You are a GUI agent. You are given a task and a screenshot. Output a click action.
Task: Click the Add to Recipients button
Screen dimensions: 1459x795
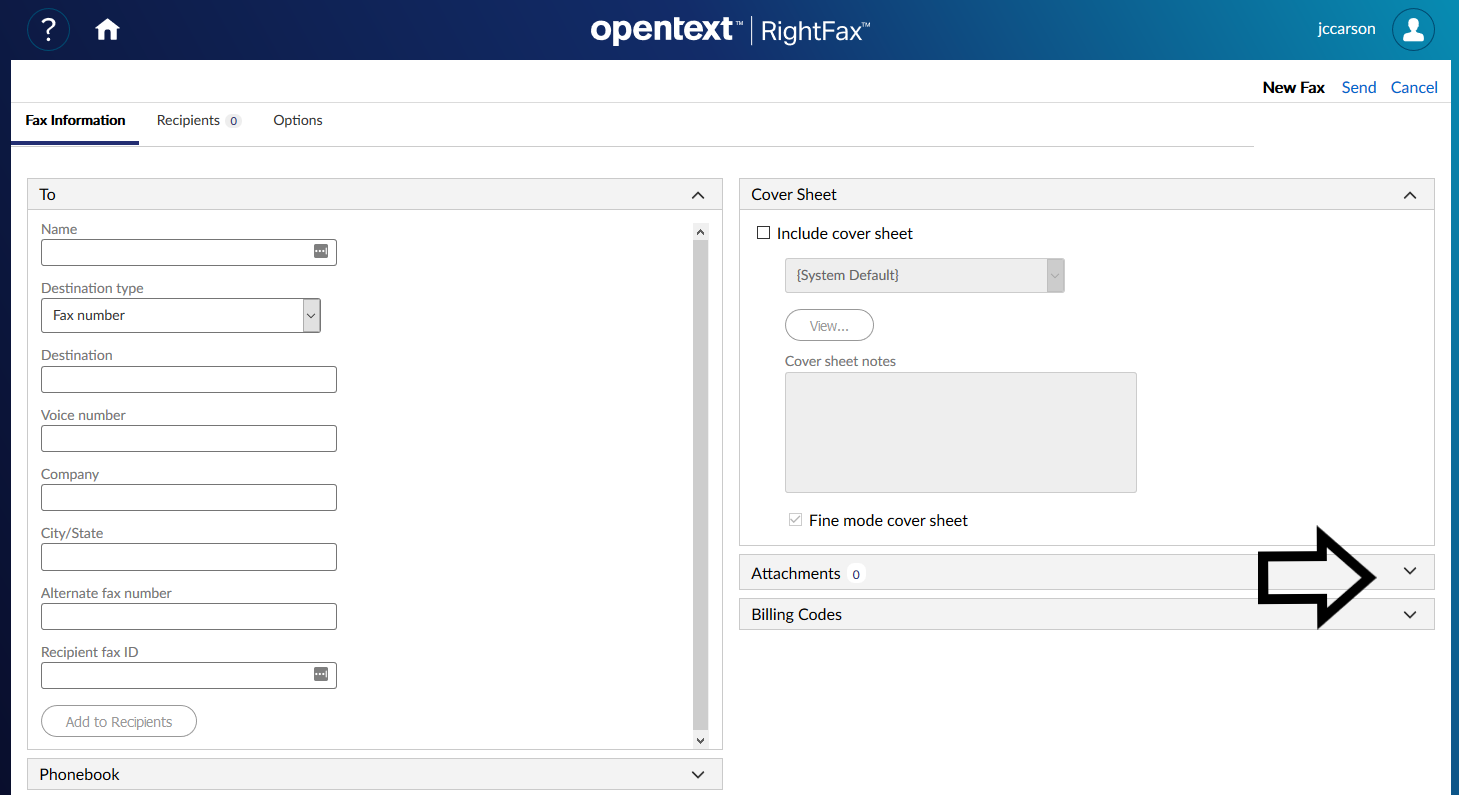click(119, 722)
